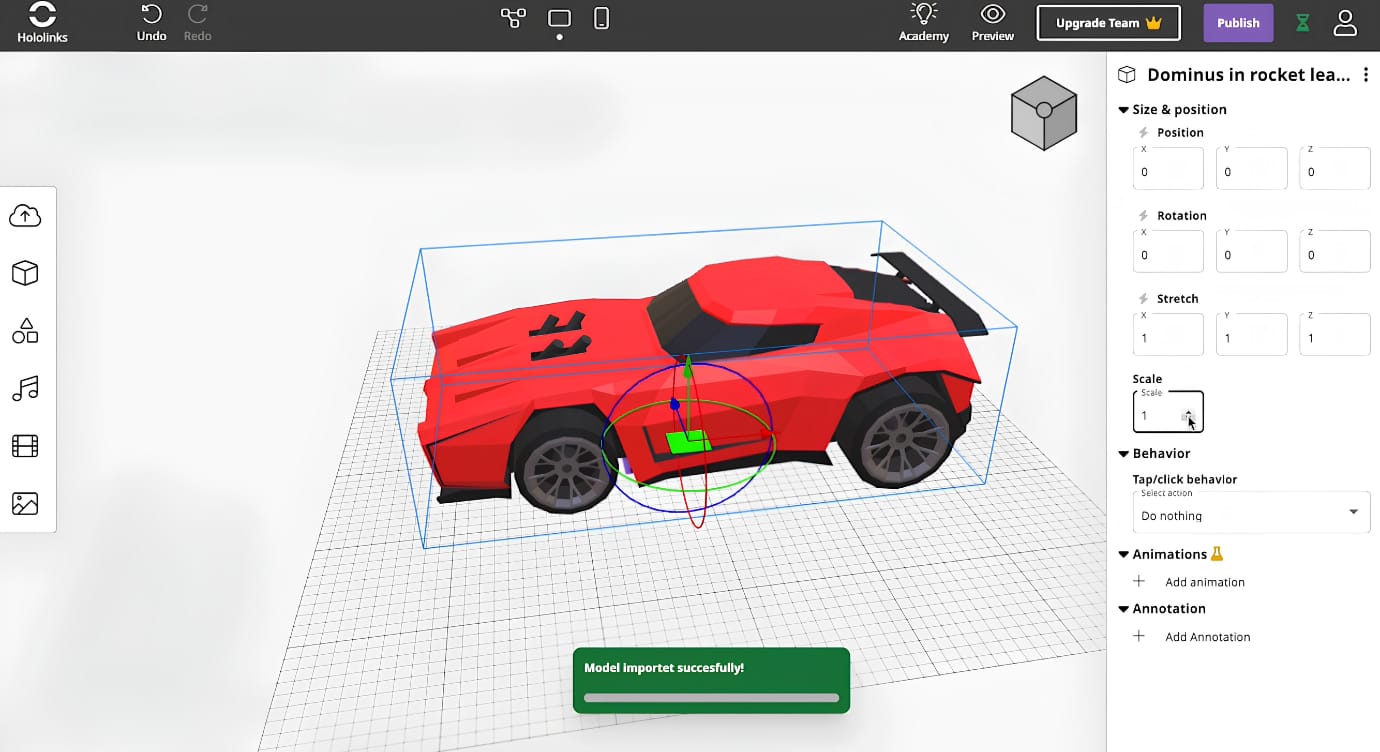Screen dimensions: 1380x752
Task: Click the Stretch Y input field
Action: pyautogui.click(x=1251, y=334)
